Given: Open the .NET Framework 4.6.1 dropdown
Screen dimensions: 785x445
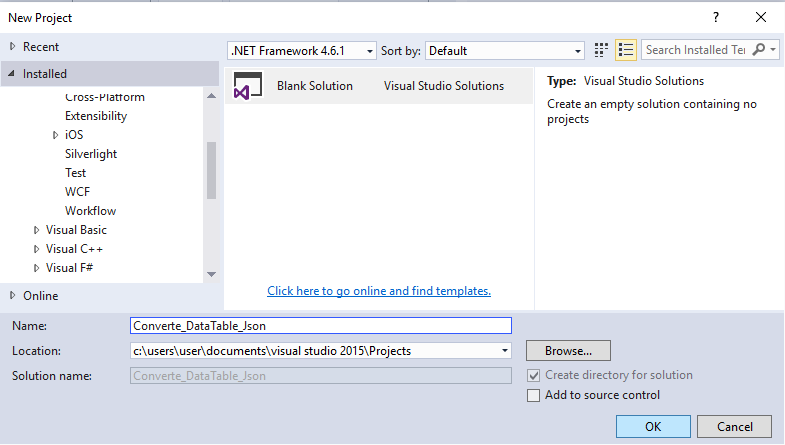Looking at the screenshot, I should (302, 51).
